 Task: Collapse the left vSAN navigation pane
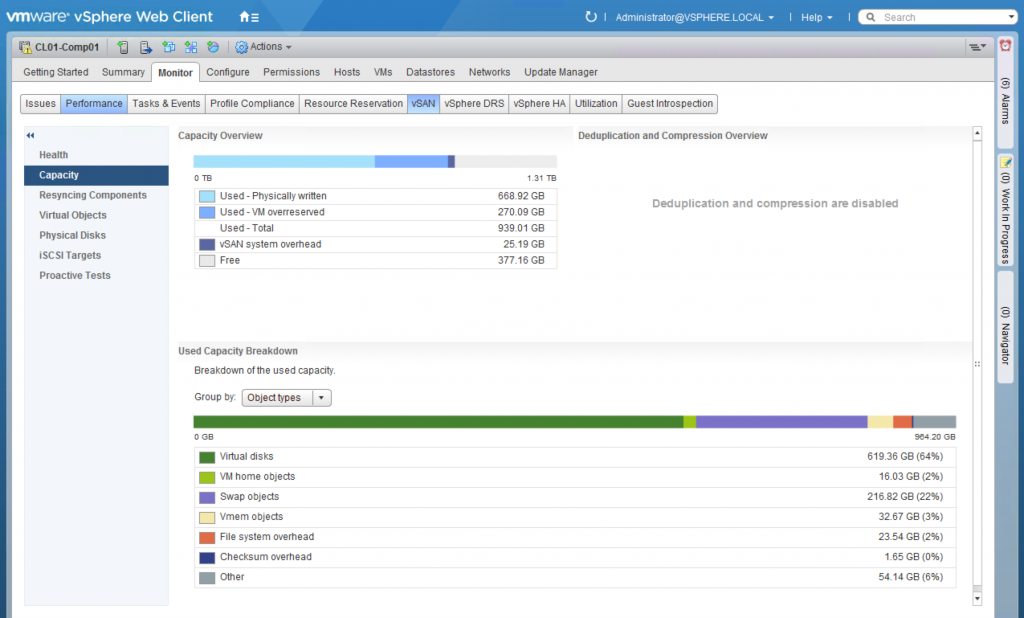[x=30, y=135]
